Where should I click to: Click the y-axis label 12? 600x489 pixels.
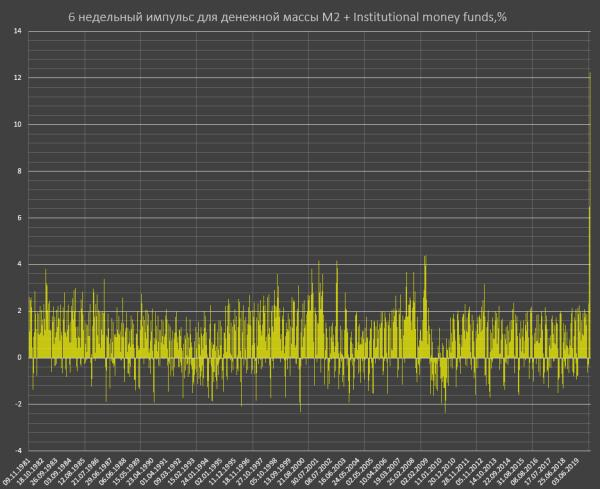click(18, 78)
